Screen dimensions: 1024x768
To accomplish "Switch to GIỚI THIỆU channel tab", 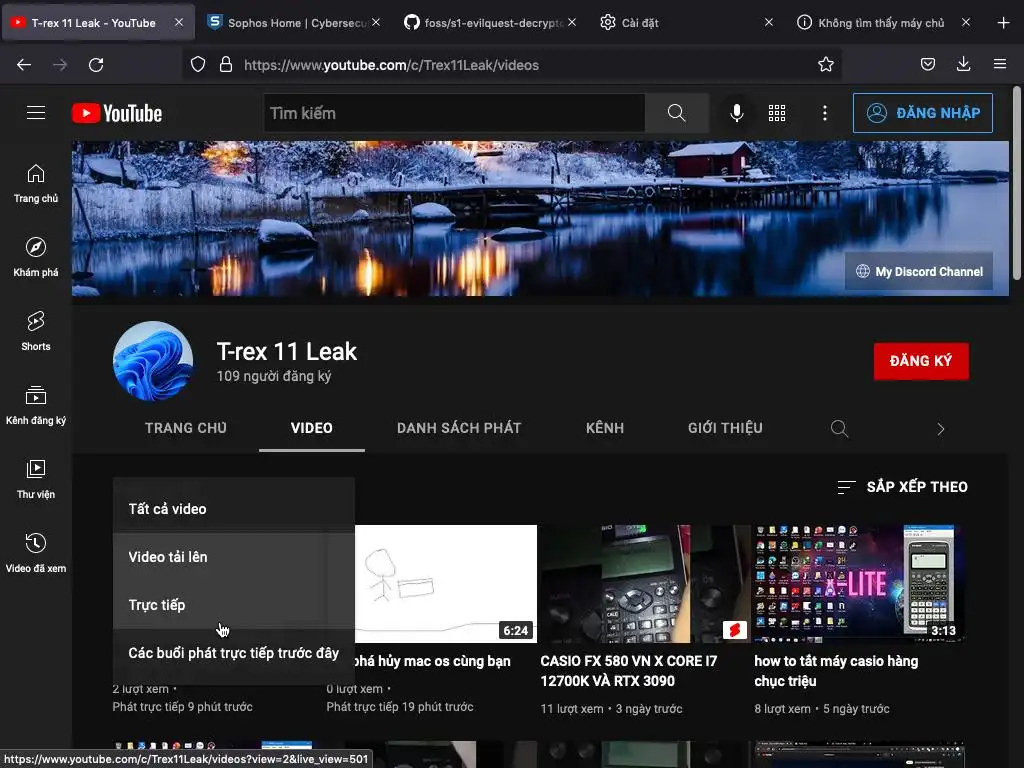I will 725,428.
